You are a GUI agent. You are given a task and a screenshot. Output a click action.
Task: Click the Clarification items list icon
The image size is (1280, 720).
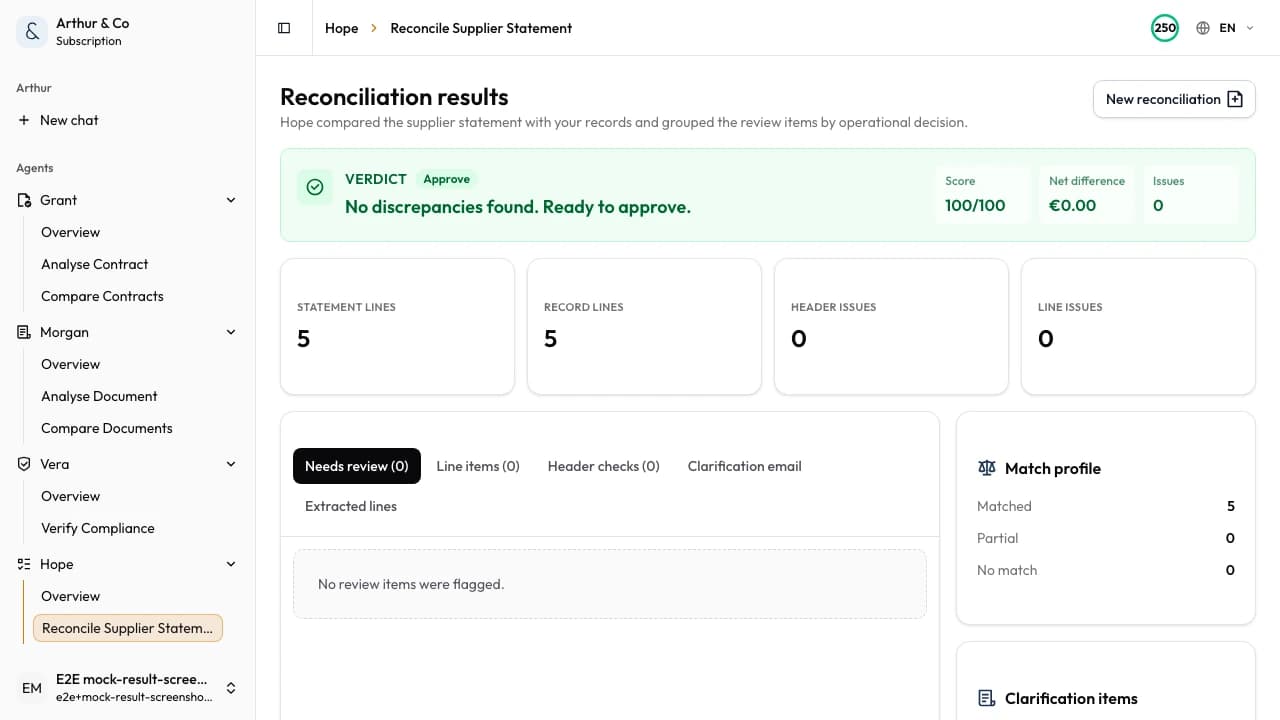point(987,698)
